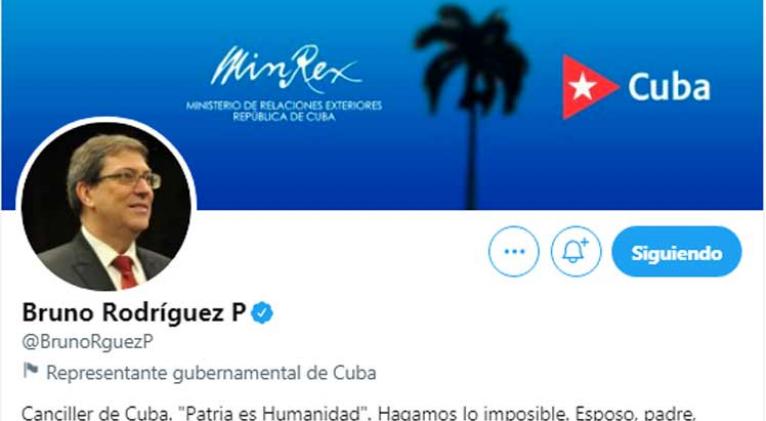Image resolution: width=766 pixels, height=421 pixels.
Task: Click the Ministerio de Relaciones Exteriores subtitle
Action: (284, 105)
